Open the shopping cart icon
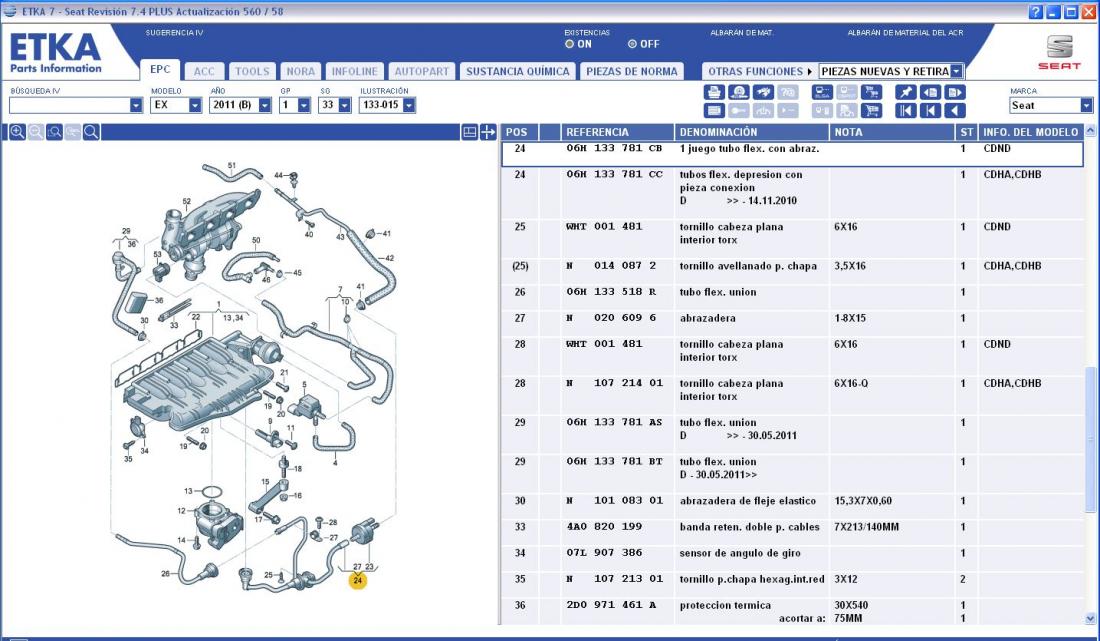Image resolution: width=1100 pixels, height=641 pixels. [871, 111]
